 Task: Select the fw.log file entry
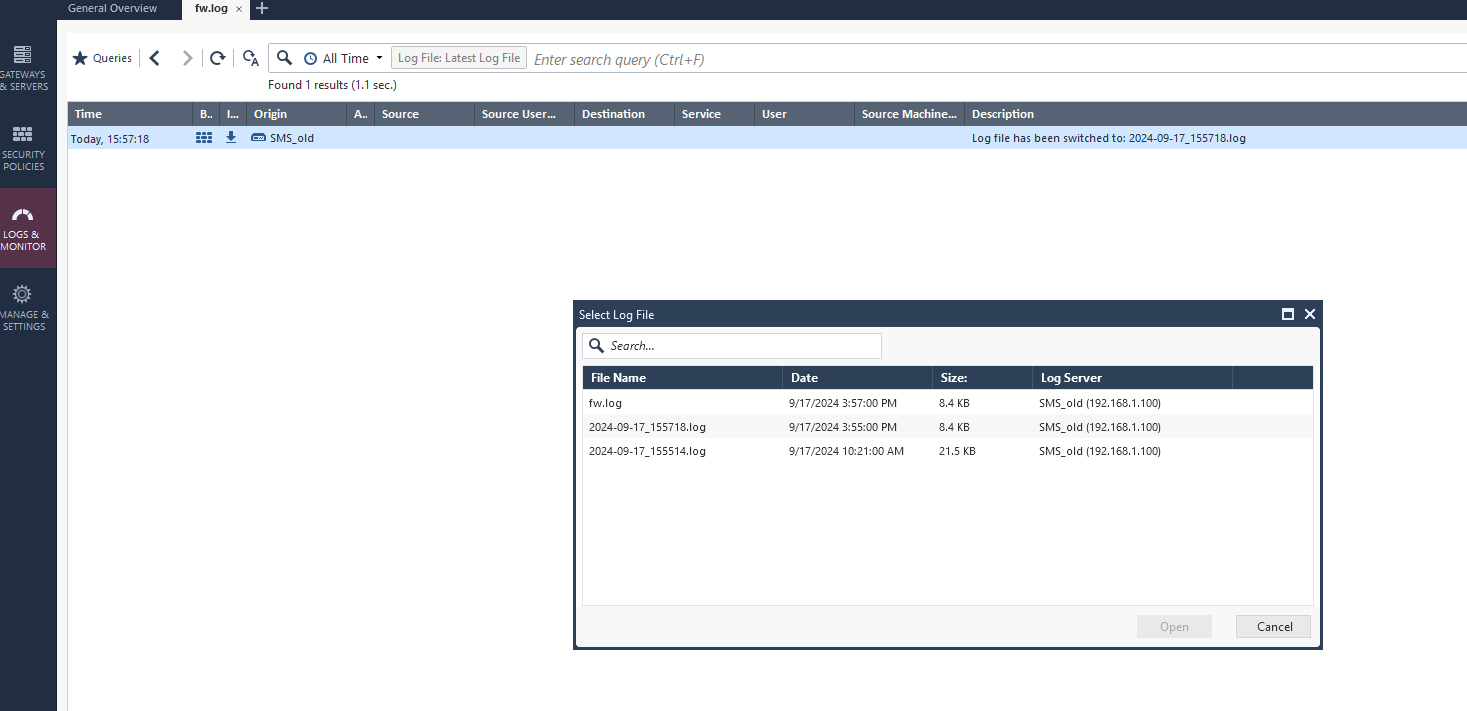606,403
